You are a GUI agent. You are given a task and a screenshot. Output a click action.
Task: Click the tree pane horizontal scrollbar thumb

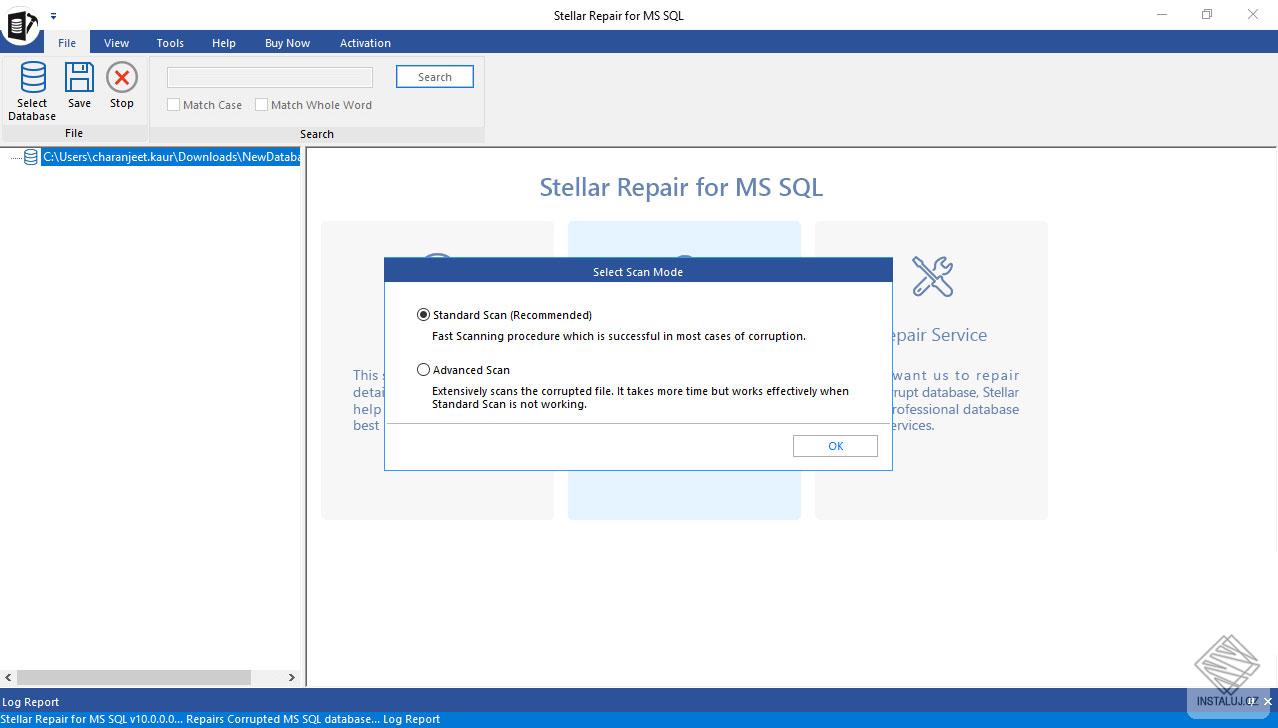[x=134, y=677]
